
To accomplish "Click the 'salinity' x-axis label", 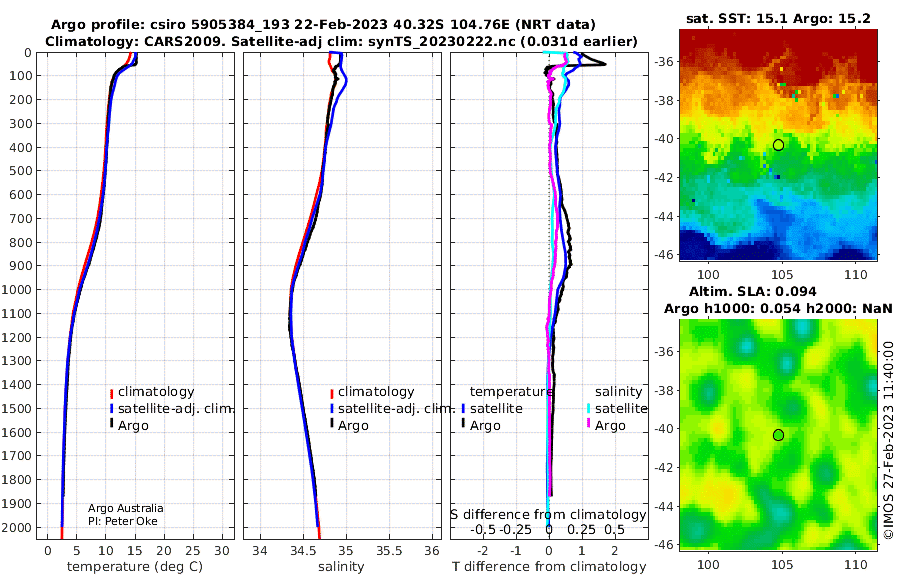I will (341, 567).
